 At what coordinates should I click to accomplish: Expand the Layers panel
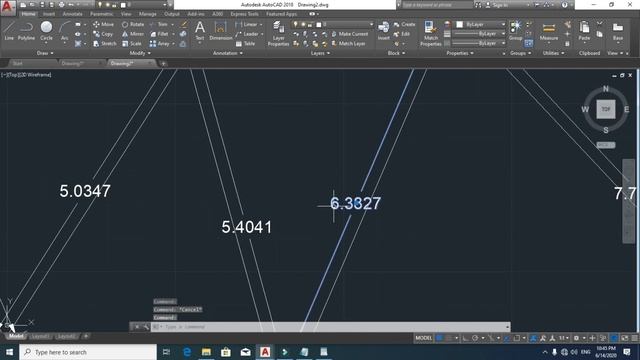pos(320,53)
